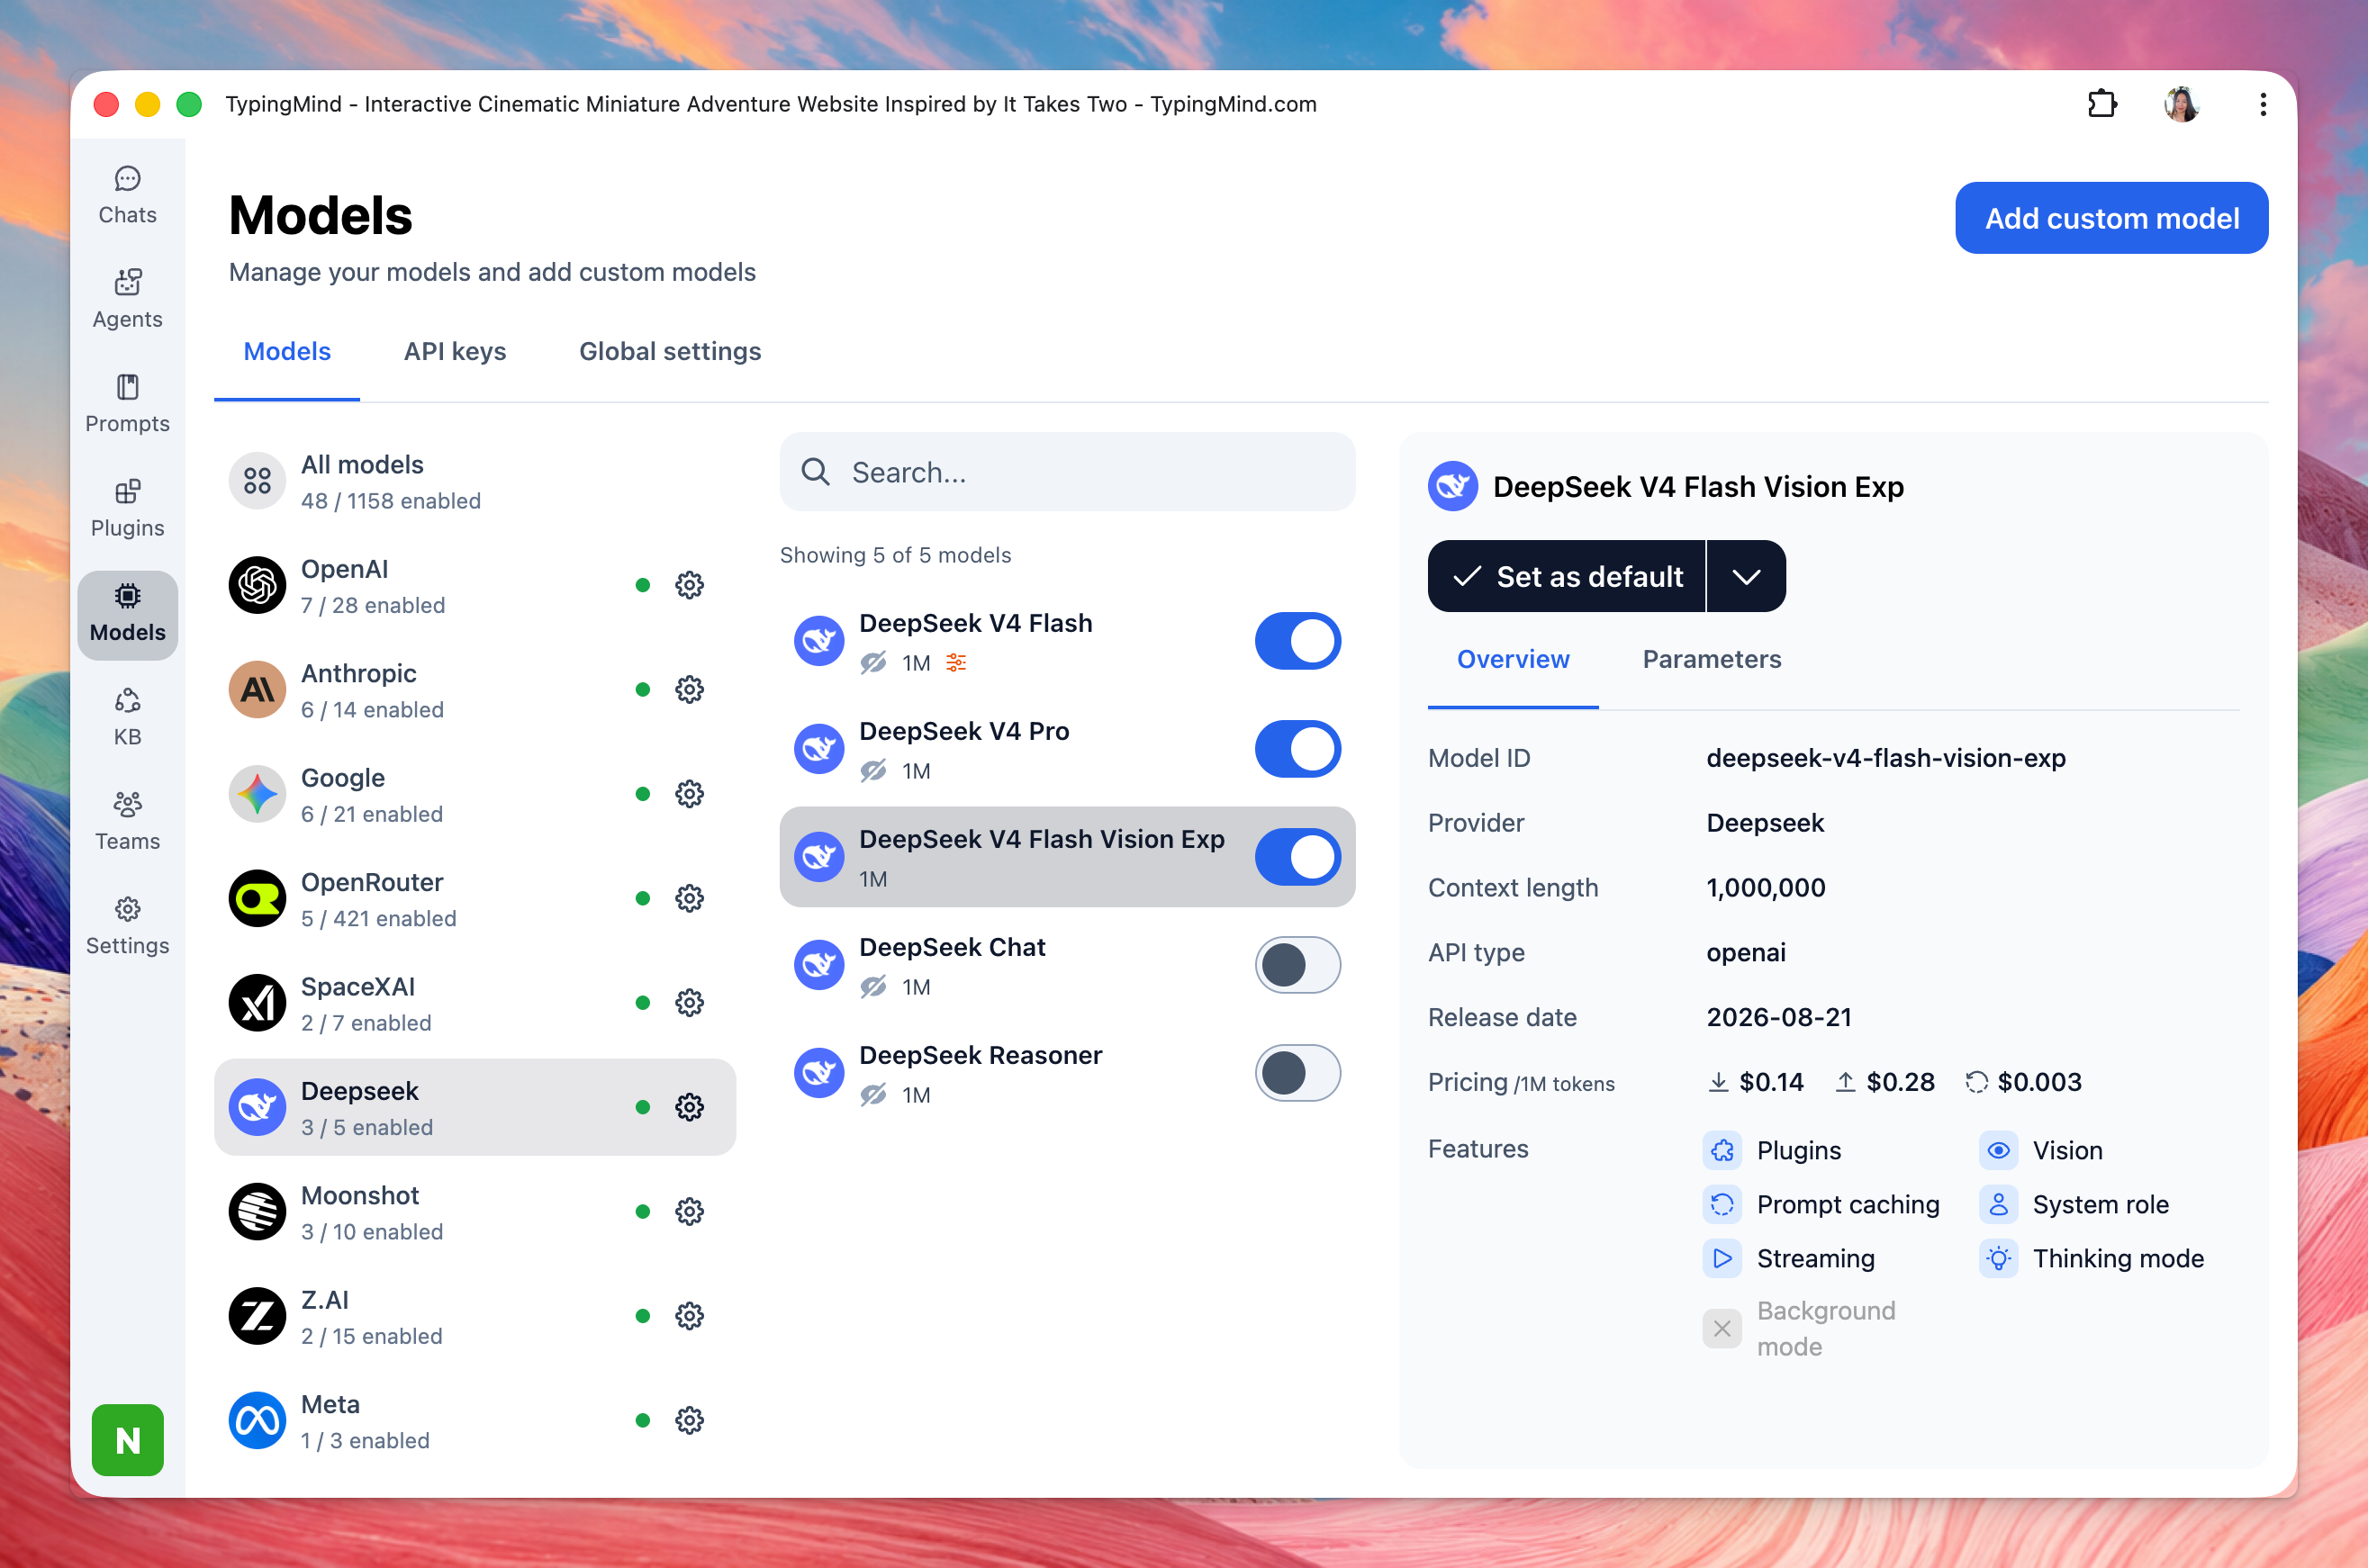Click the Streaming feature play icon
The height and width of the screenshot is (1568, 2368).
coord(1722,1258)
